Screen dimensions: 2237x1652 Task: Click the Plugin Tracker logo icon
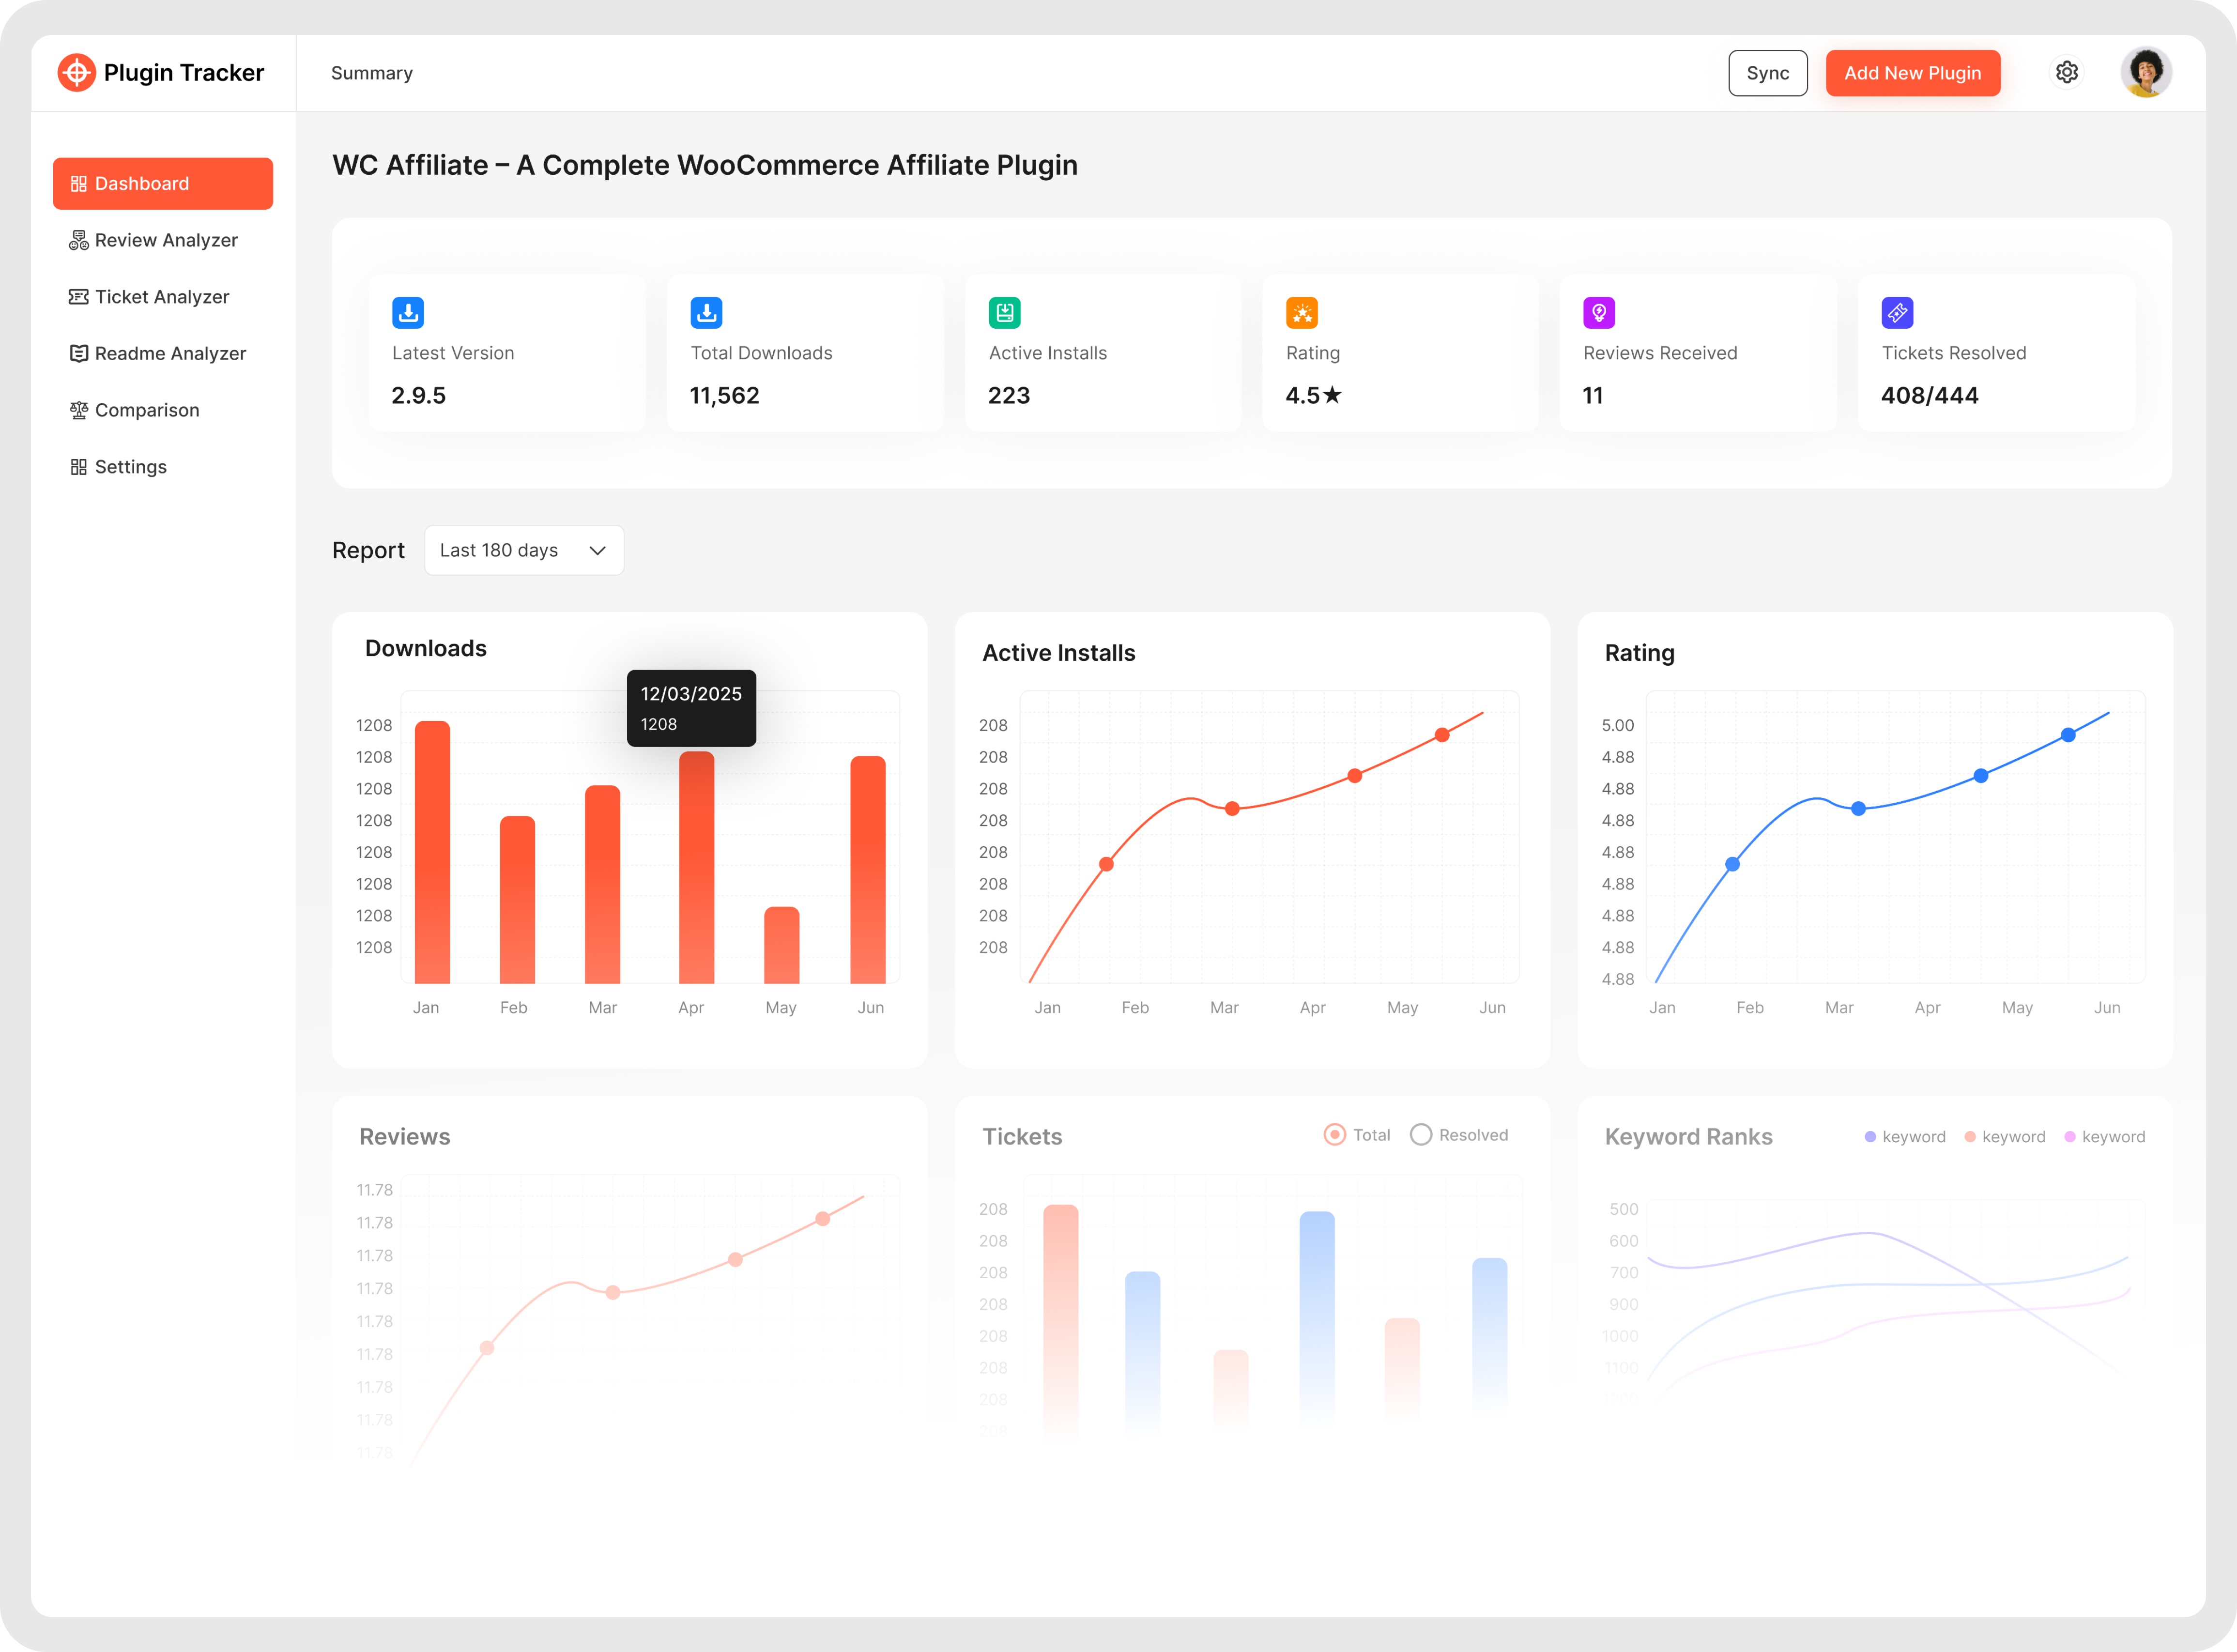[x=76, y=72]
